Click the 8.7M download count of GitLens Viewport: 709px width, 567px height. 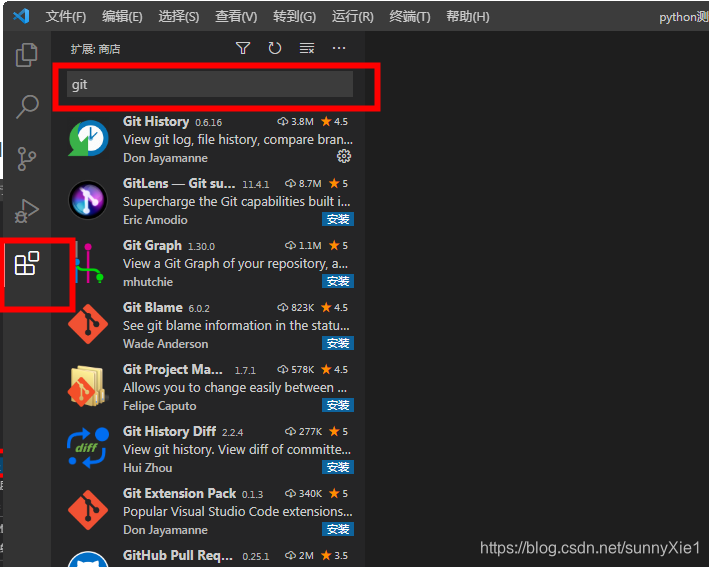click(303, 184)
